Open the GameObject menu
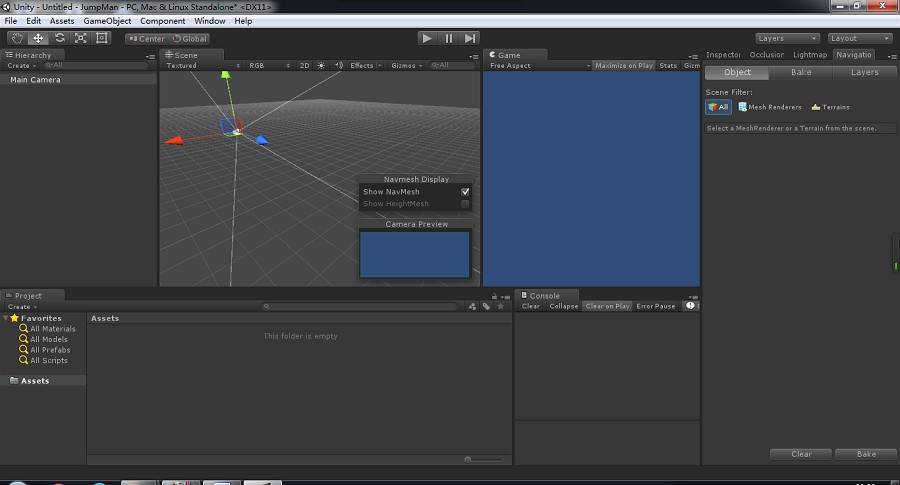 pyautogui.click(x=107, y=21)
